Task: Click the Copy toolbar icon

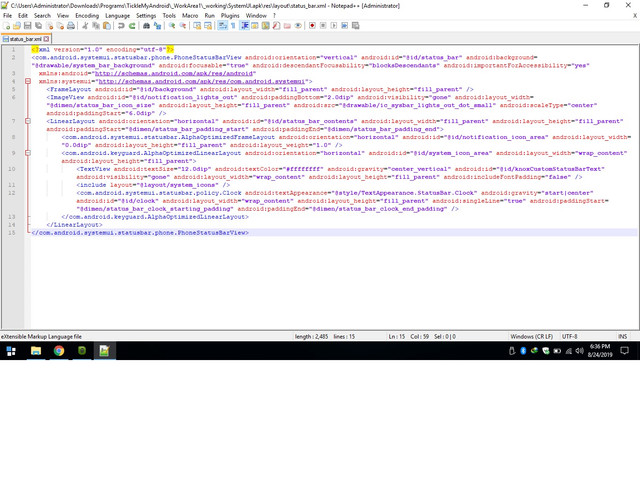Action: point(96,26)
